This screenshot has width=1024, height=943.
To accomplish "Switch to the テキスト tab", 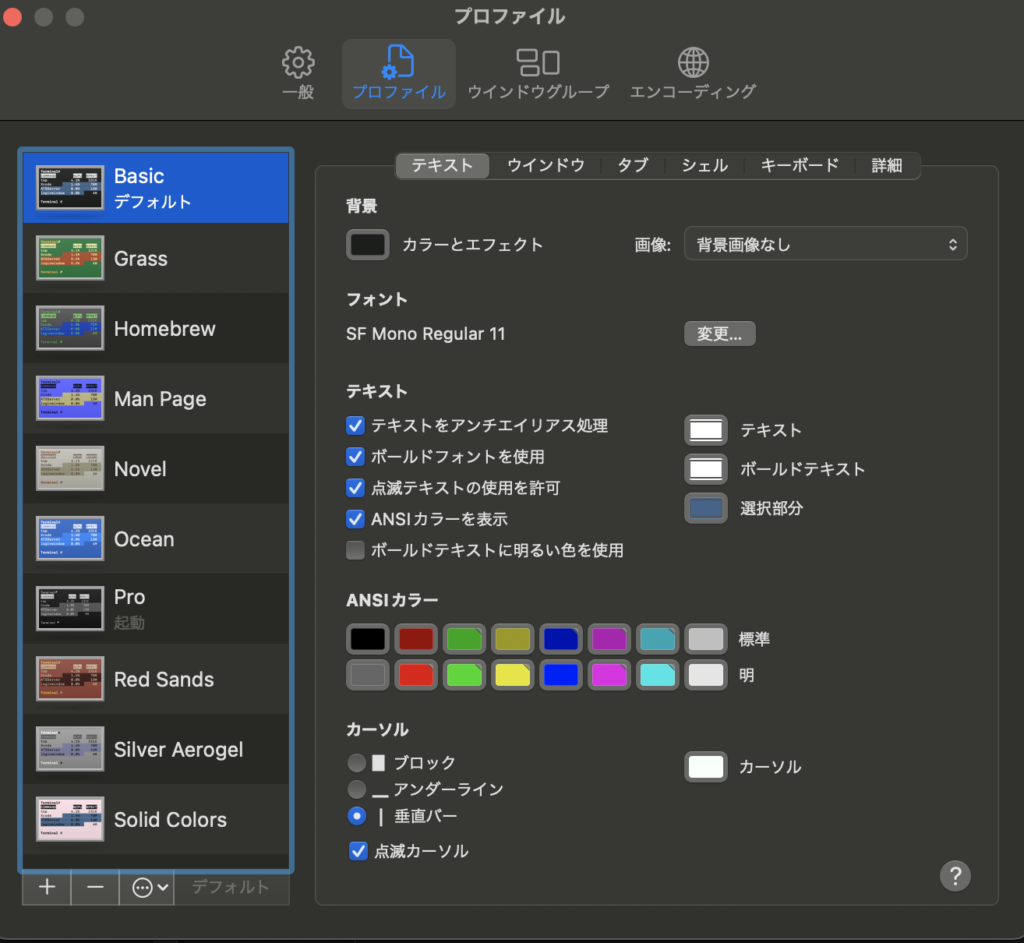I will (x=442, y=165).
